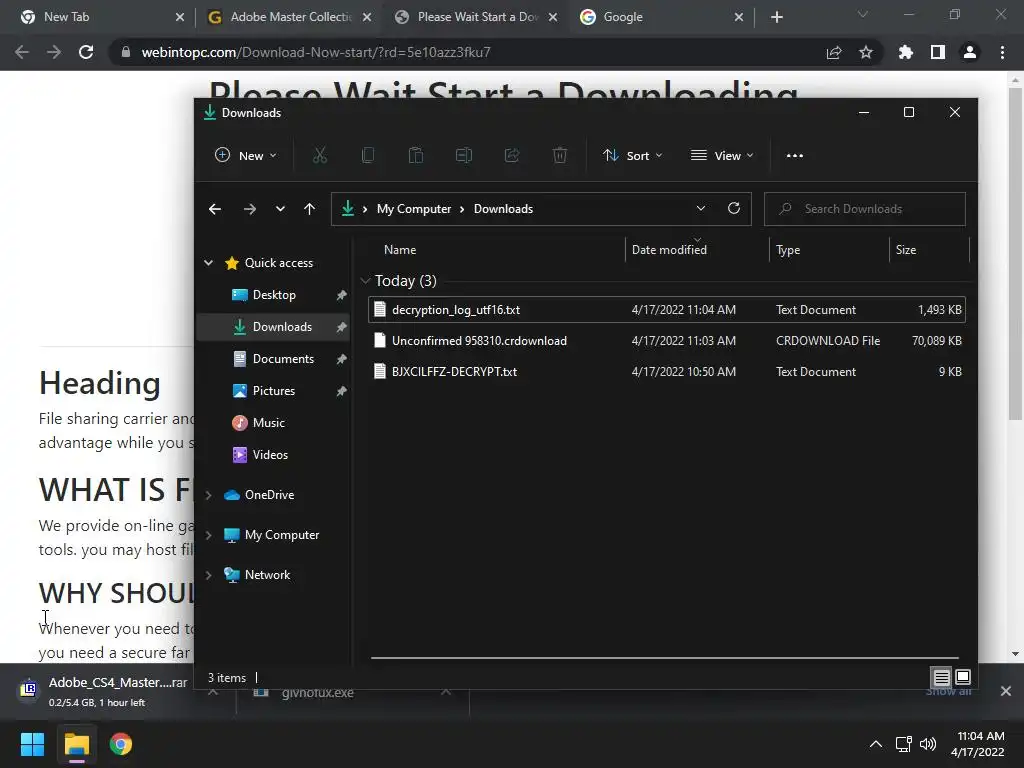
Task: Click the Share icon in Explorer toolbar
Action: [x=512, y=155]
